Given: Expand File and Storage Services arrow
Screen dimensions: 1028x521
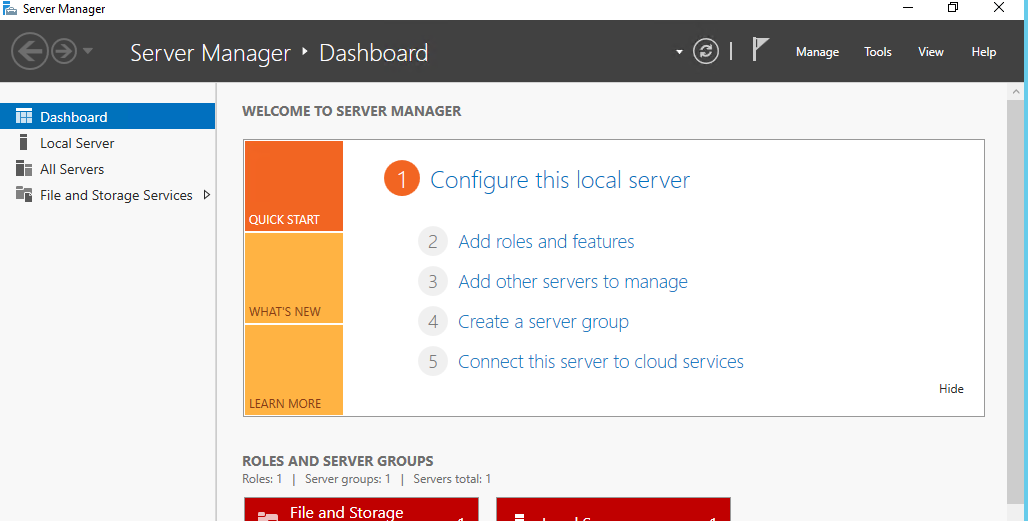Looking at the screenshot, I should pyautogui.click(x=207, y=195).
